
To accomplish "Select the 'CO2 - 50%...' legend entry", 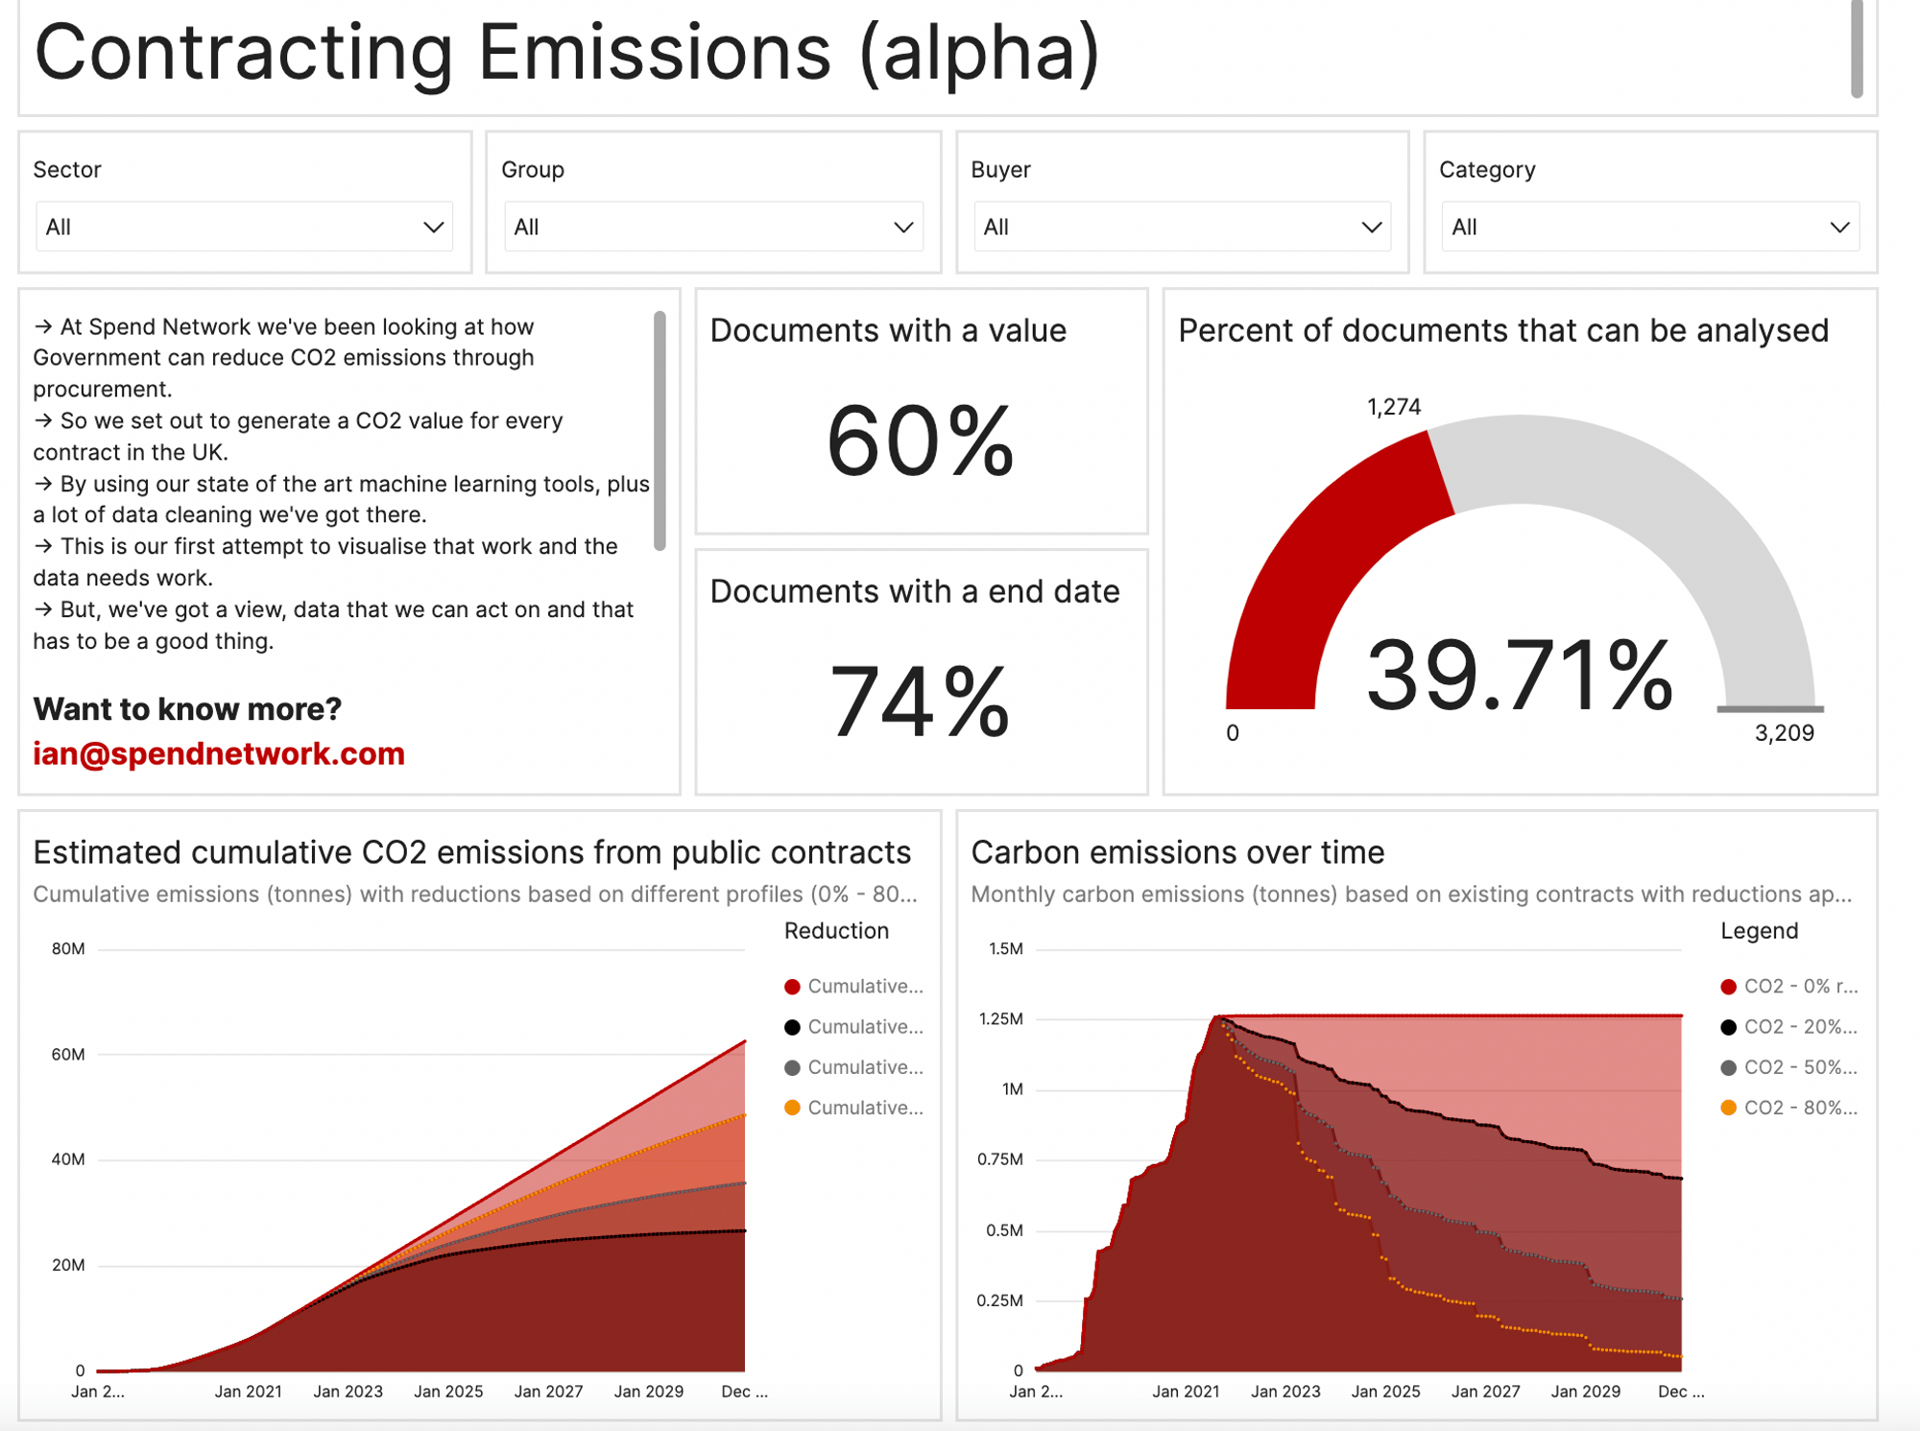I will point(1789,1068).
